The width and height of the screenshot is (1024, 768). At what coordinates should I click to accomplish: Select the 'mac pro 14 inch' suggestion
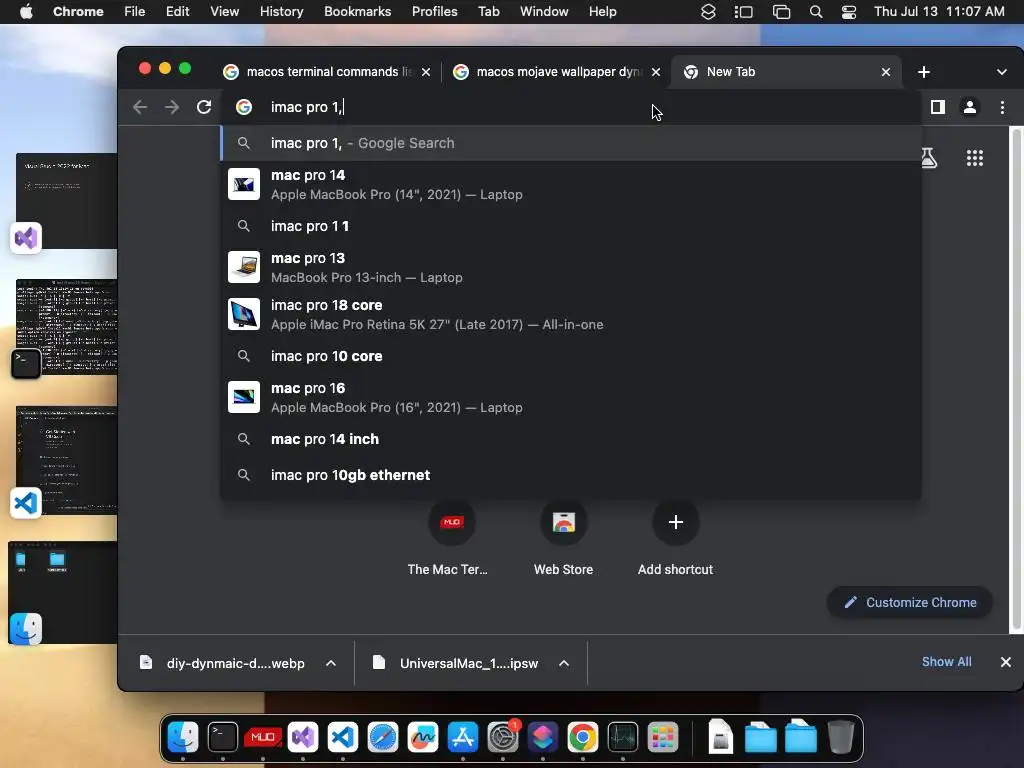pyautogui.click(x=571, y=439)
